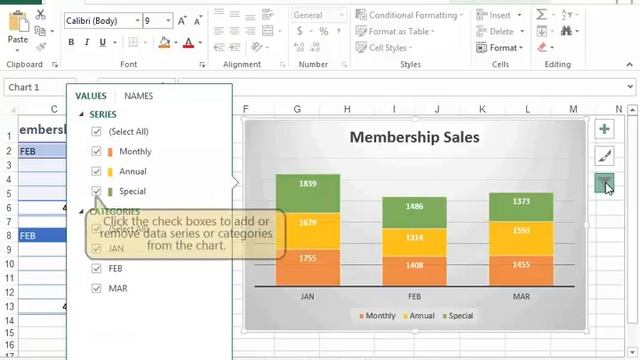Viewport: 640px width, 360px height.
Task: Select column G header
Action: pos(297,109)
